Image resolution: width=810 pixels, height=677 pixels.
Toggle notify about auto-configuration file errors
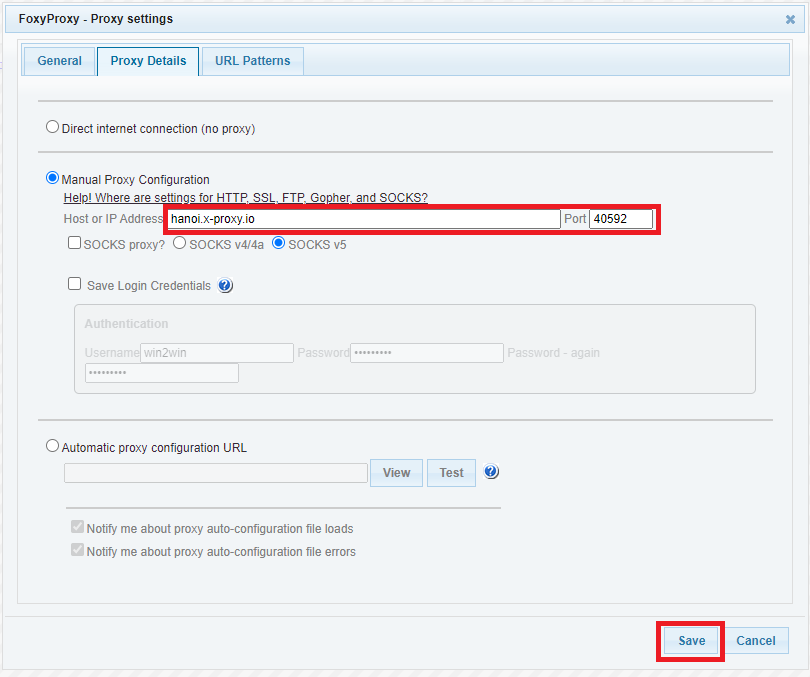[77, 549]
